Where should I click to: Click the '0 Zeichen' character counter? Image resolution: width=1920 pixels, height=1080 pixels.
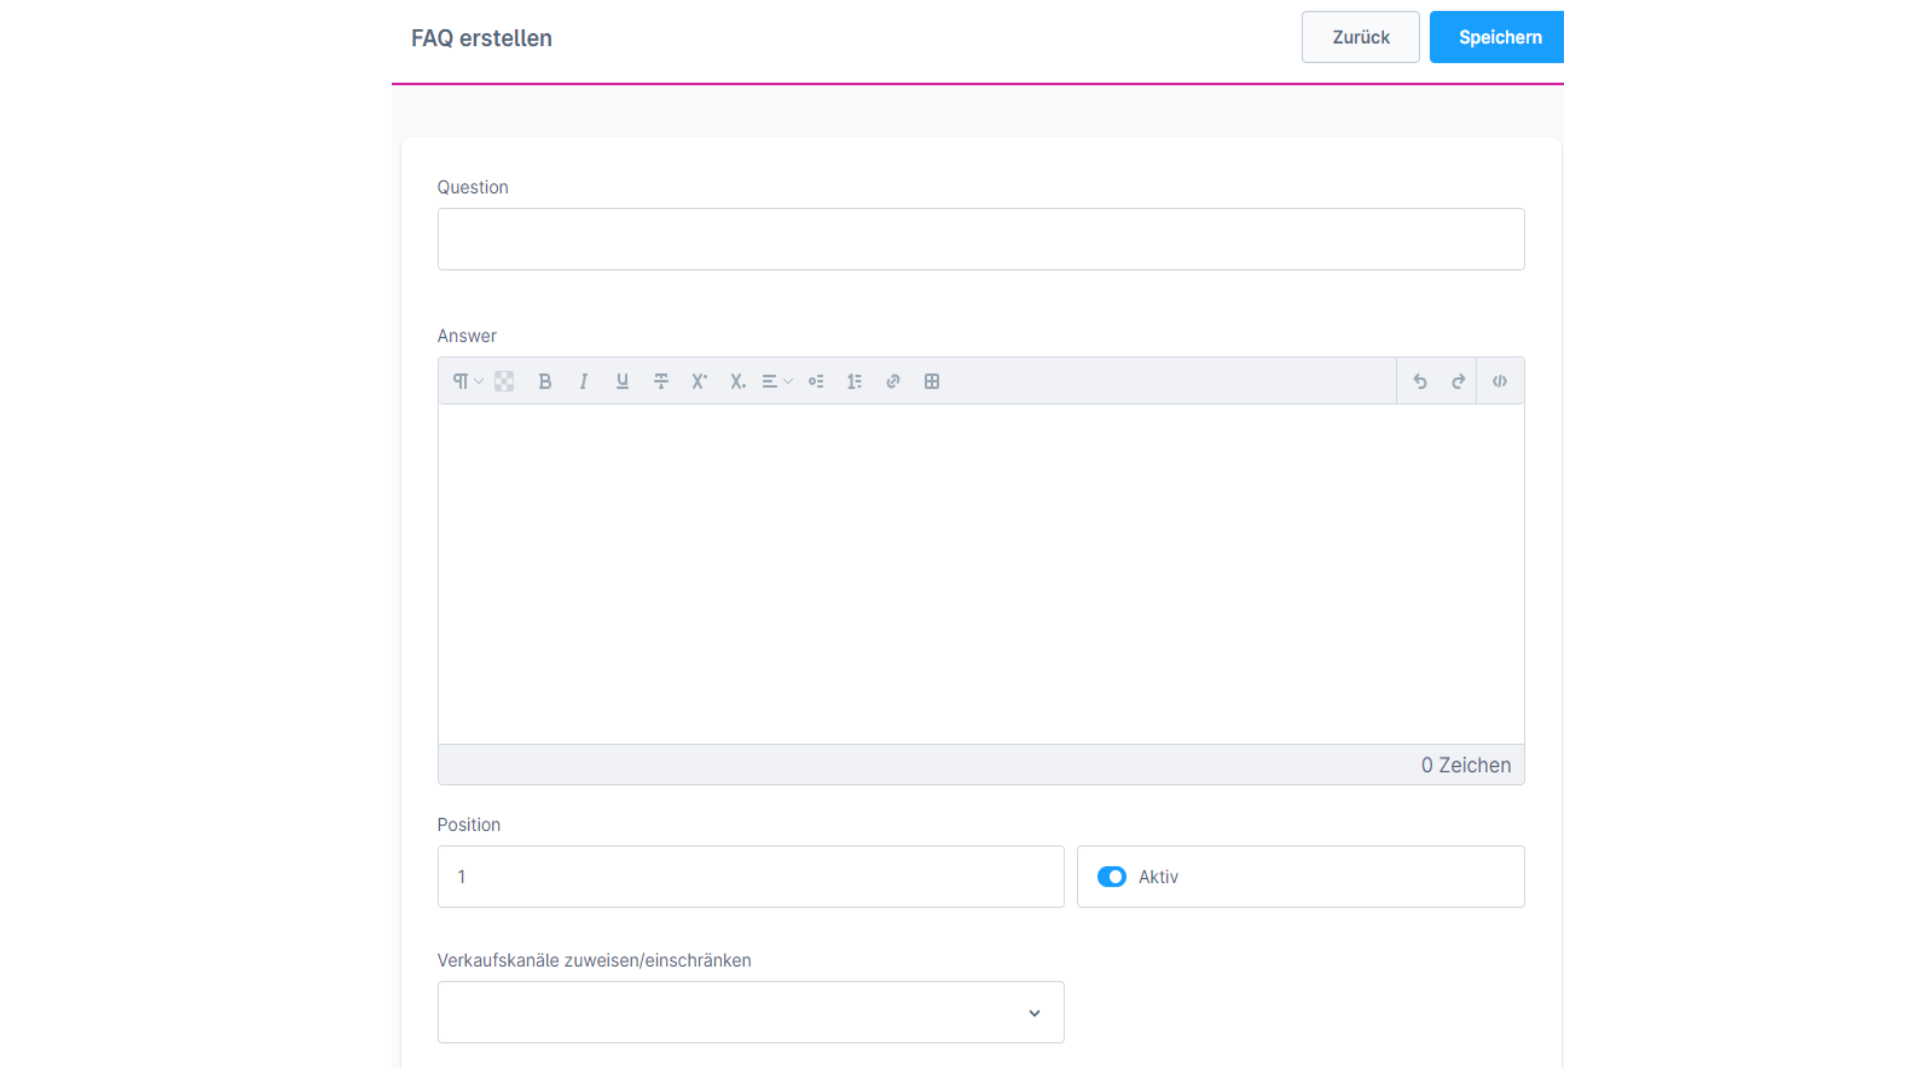(1466, 765)
